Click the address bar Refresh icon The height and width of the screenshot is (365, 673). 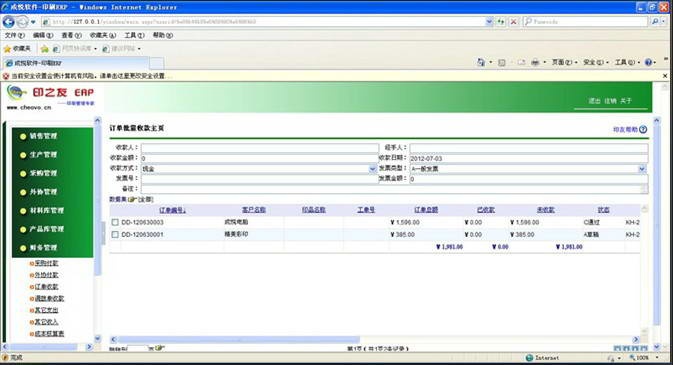pyautogui.click(x=500, y=21)
